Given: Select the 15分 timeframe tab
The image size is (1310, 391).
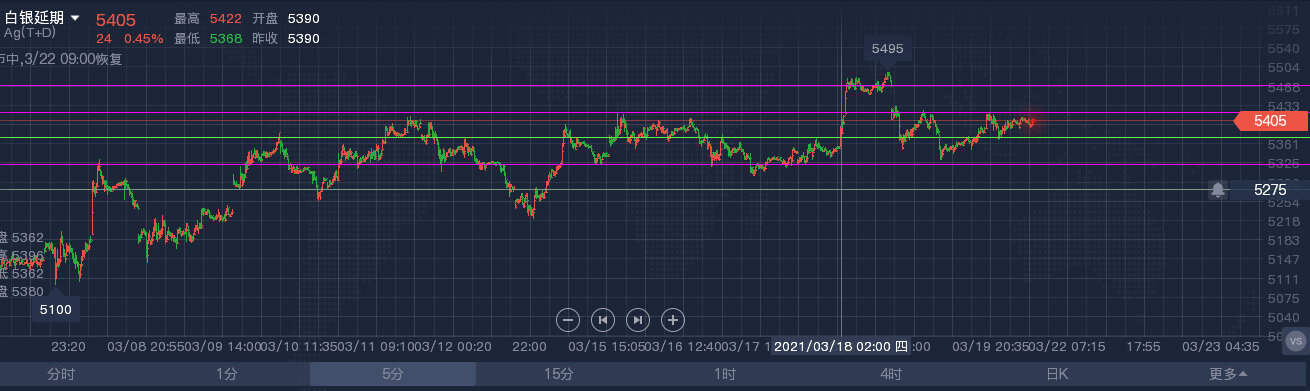Looking at the screenshot, I should (558, 375).
